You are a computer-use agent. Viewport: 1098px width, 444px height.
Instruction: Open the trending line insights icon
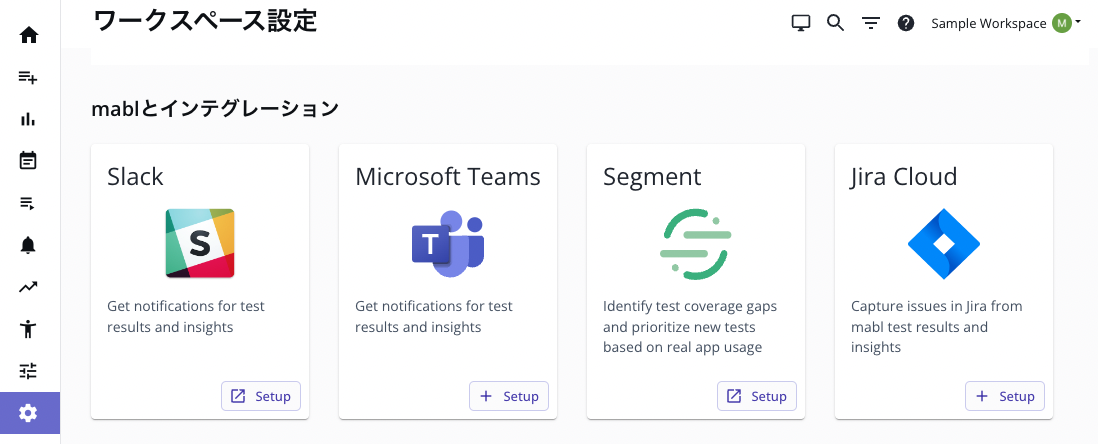coord(28,287)
